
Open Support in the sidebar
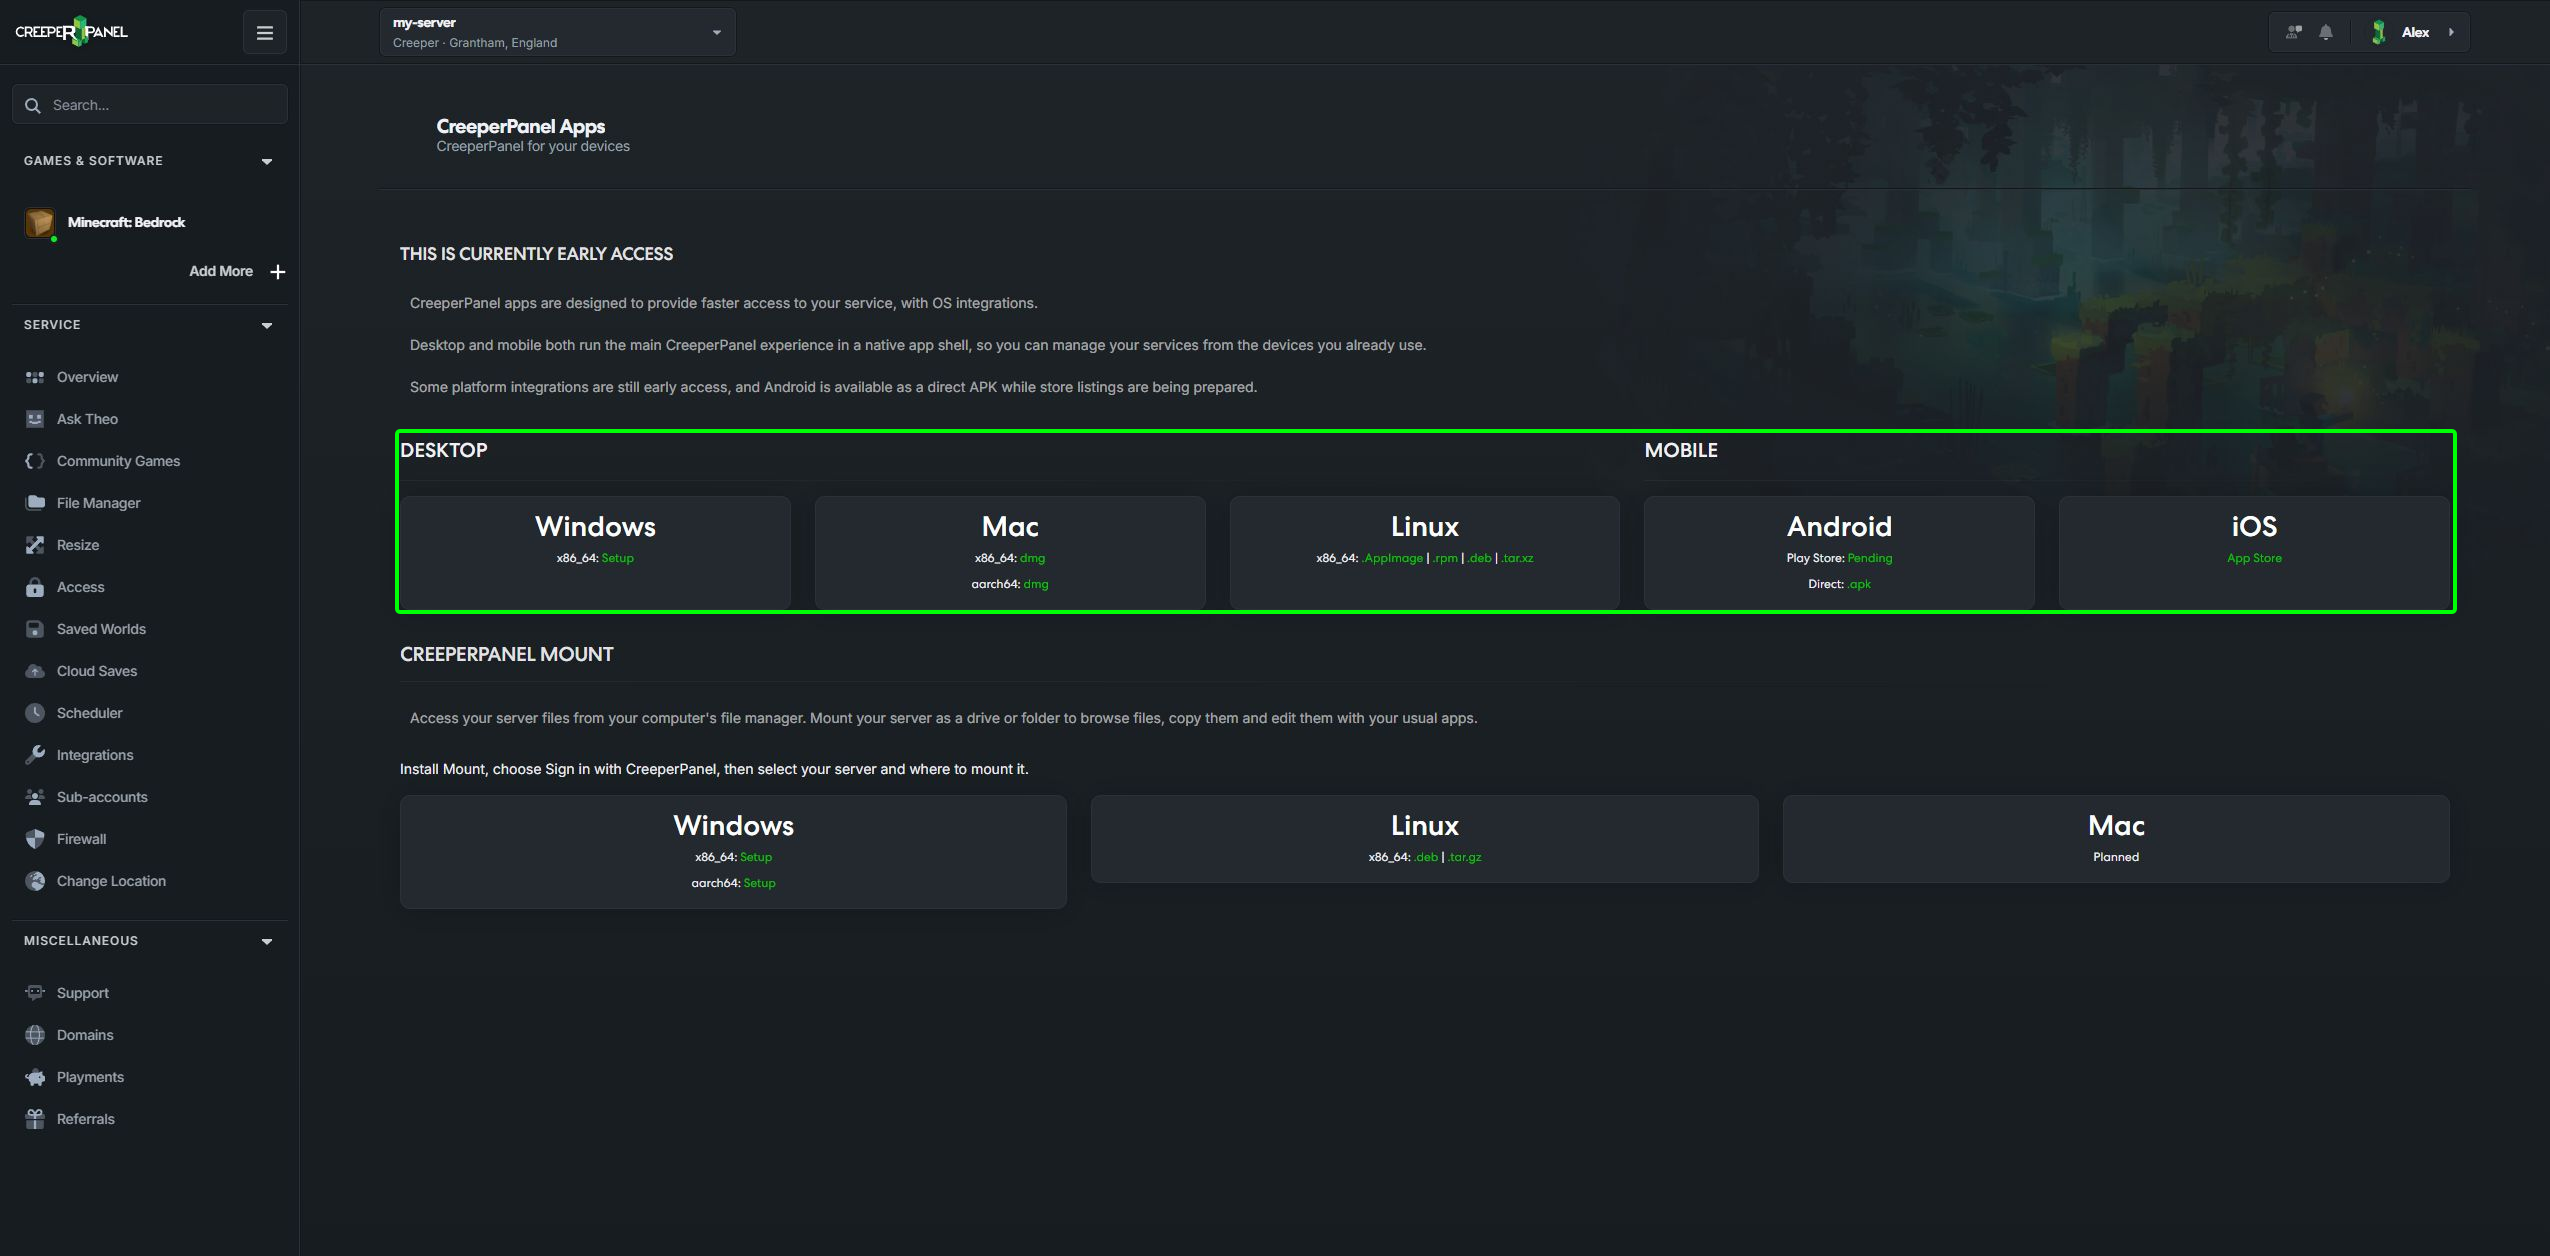pos(82,993)
